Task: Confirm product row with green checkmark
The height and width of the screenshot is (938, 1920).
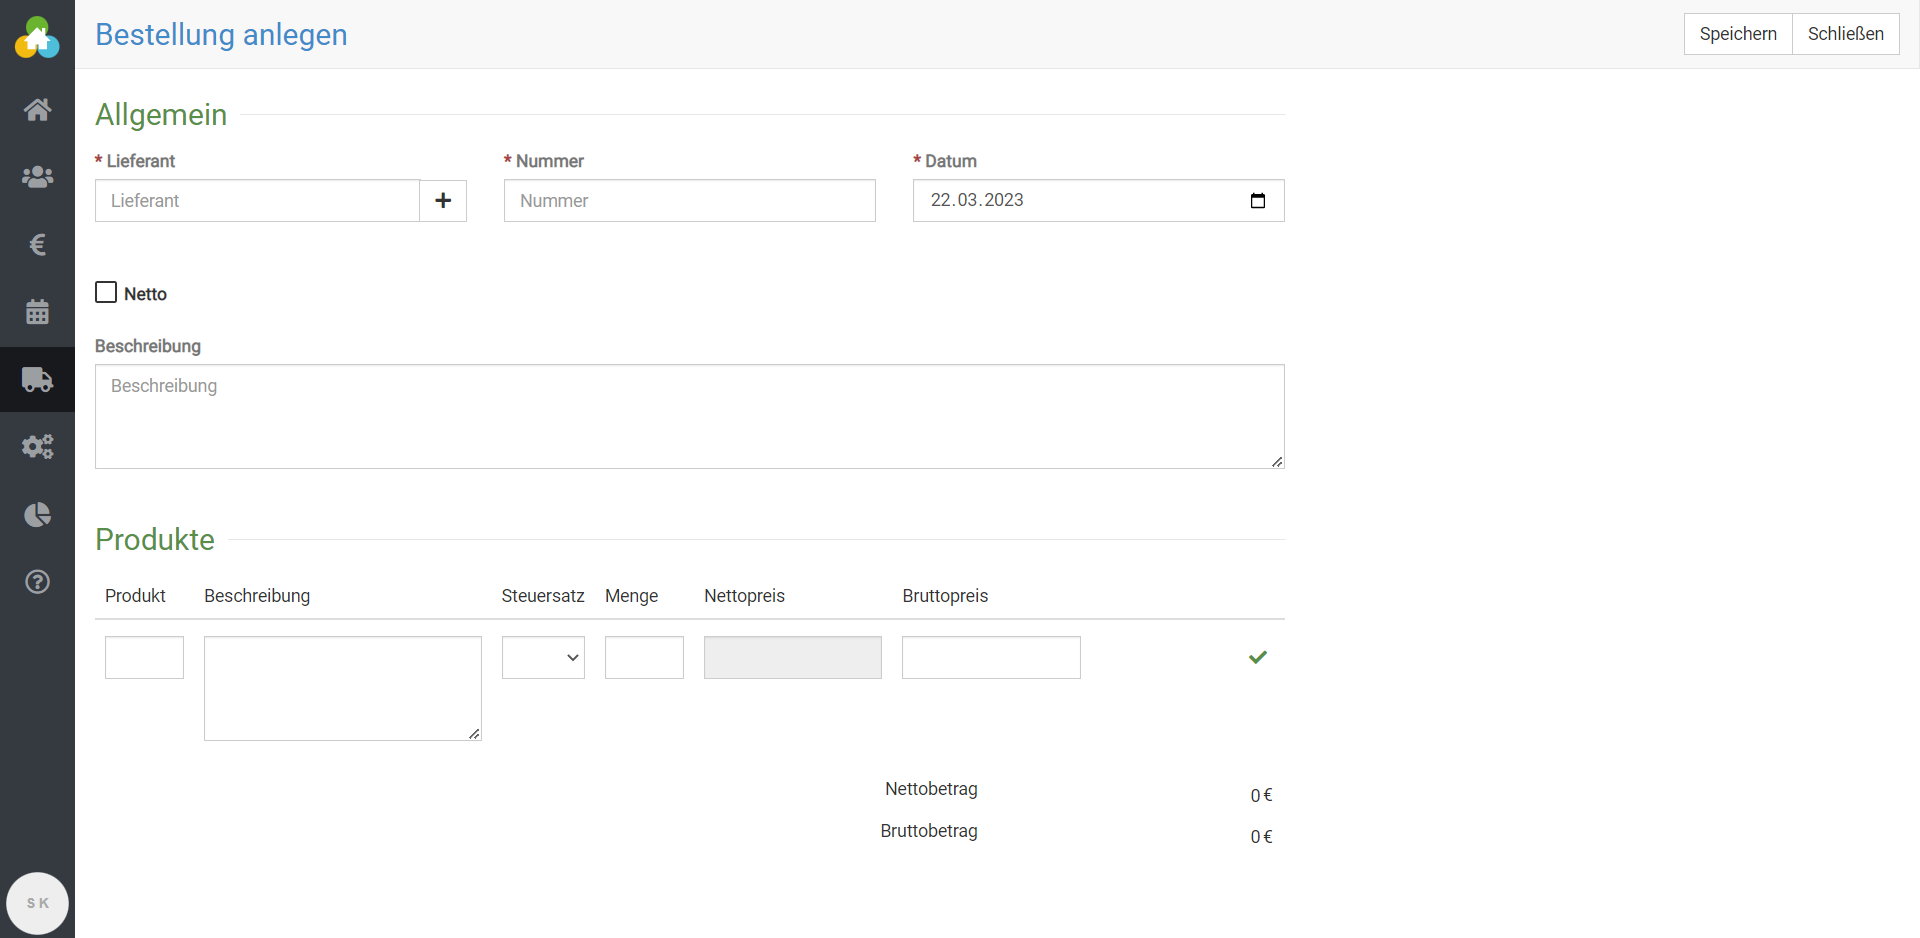Action: pyautogui.click(x=1258, y=657)
